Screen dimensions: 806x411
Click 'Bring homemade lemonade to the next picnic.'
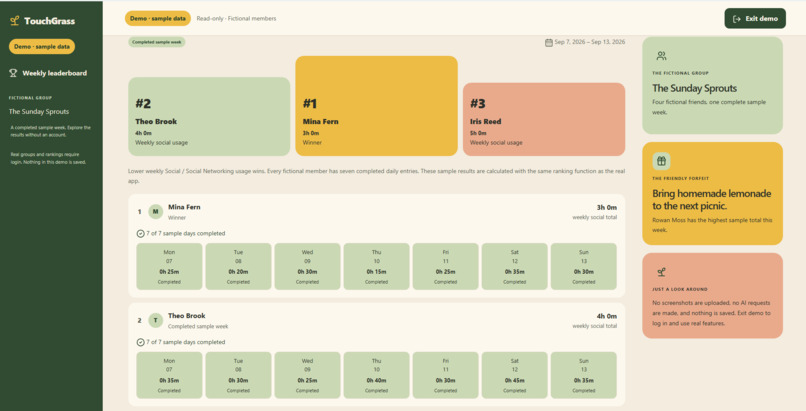[711, 200]
